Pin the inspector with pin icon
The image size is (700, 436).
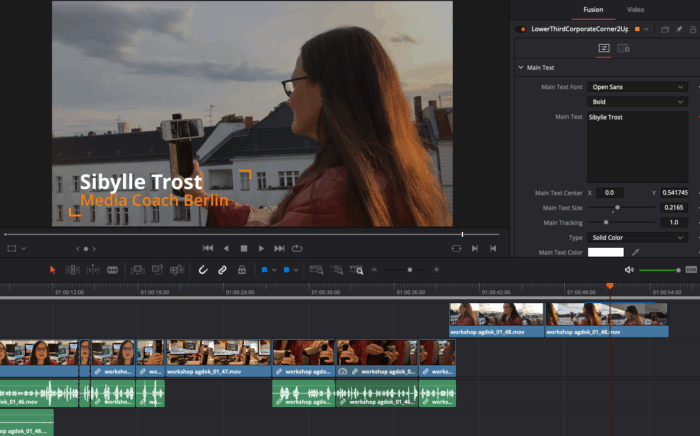679,29
